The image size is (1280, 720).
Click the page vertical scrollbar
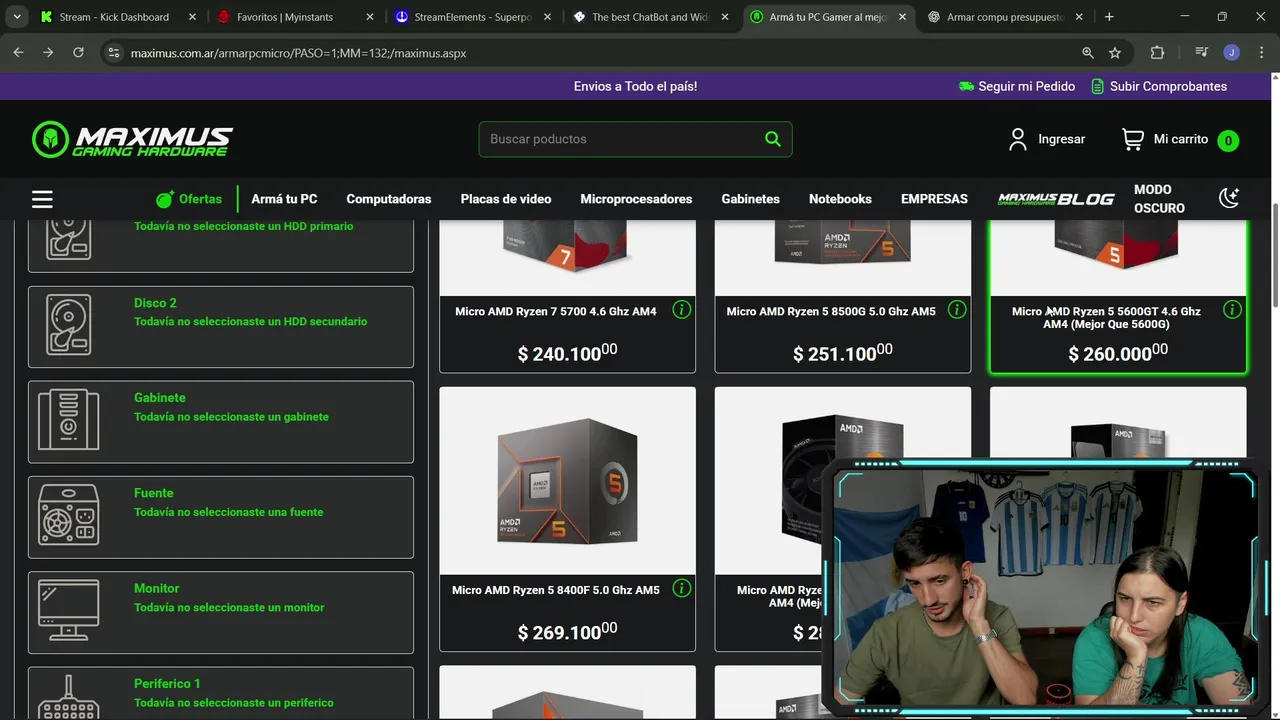[x=1274, y=255]
